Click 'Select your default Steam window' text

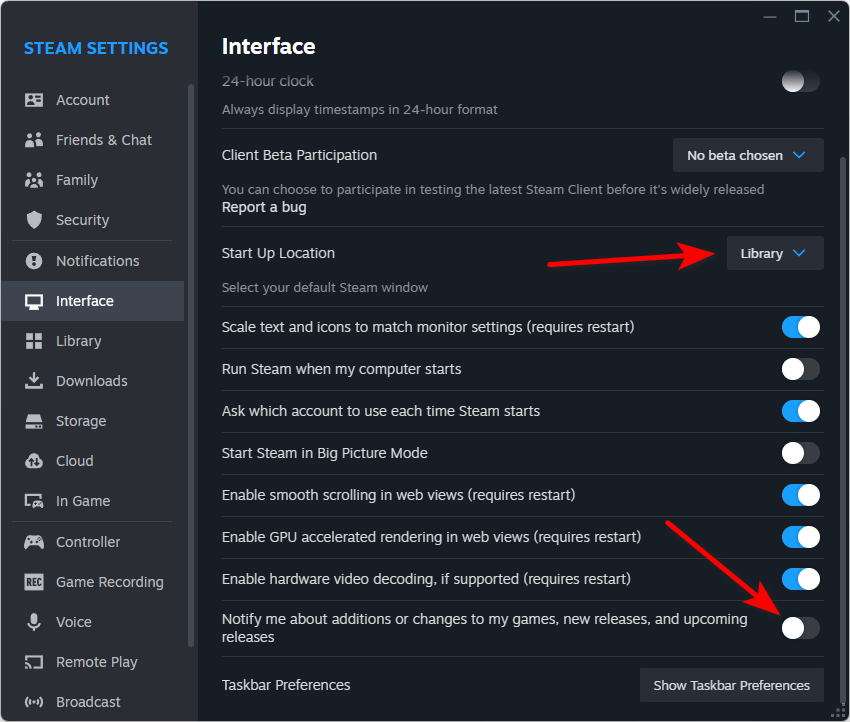point(325,287)
